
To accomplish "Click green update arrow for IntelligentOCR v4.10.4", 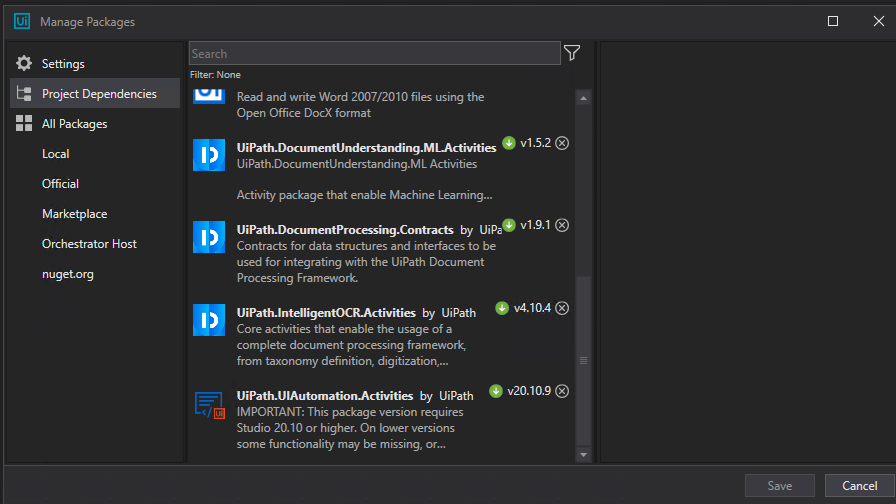I will click(502, 308).
